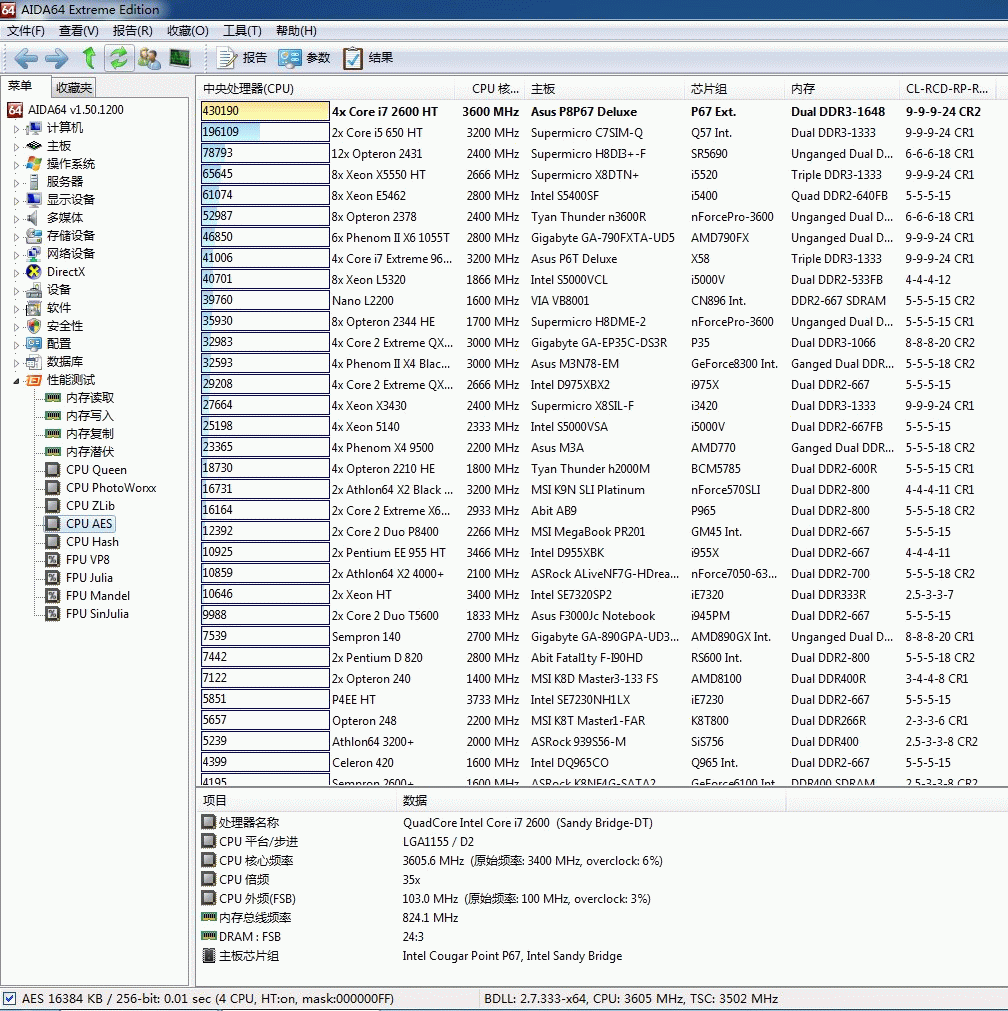Click the 430190 highlighted score bar
Viewport: 1008px width, 1011px height.
(x=265, y=111)
